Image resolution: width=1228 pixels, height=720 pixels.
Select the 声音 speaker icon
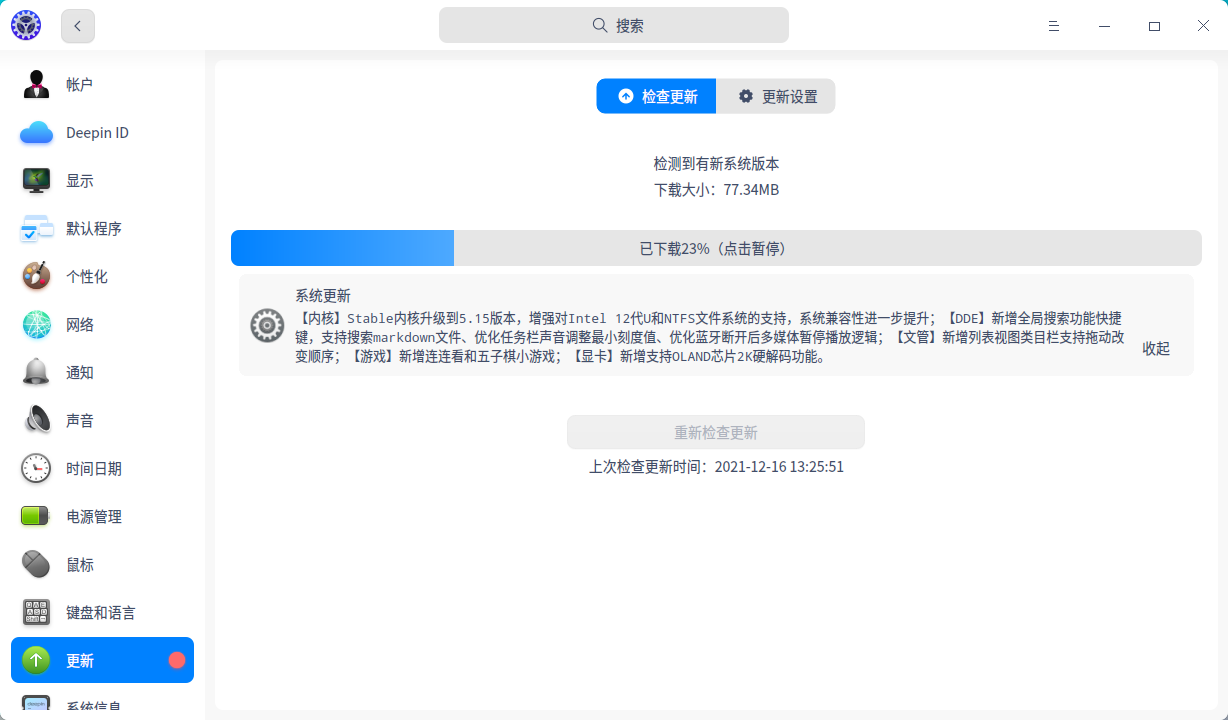[x=37, y=421]
